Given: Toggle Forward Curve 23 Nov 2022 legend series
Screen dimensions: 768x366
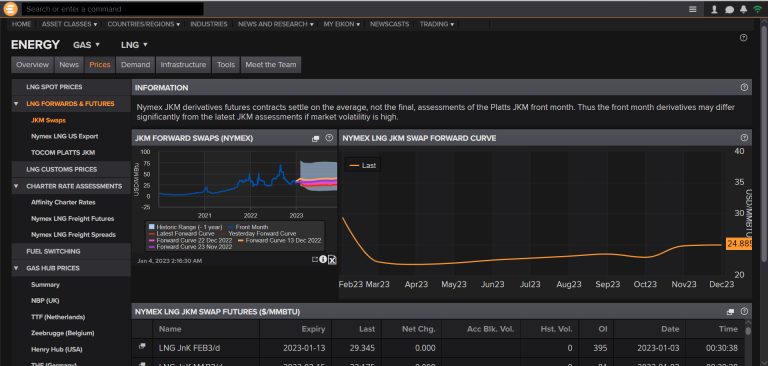Looking at the screenshot, I should pyautogui.click(x=191, y=247).
